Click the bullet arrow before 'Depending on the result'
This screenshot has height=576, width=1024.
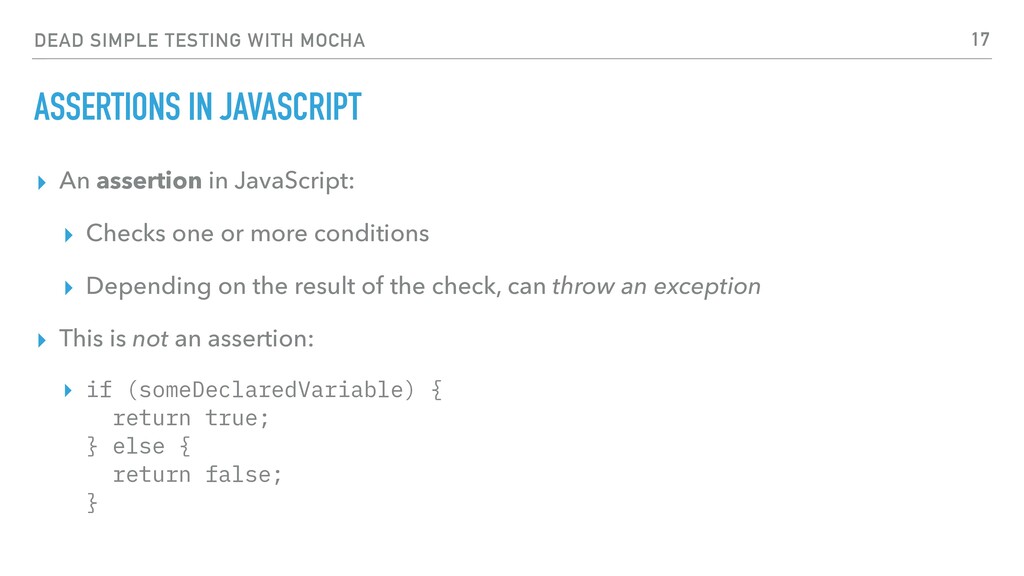point(69,288)
